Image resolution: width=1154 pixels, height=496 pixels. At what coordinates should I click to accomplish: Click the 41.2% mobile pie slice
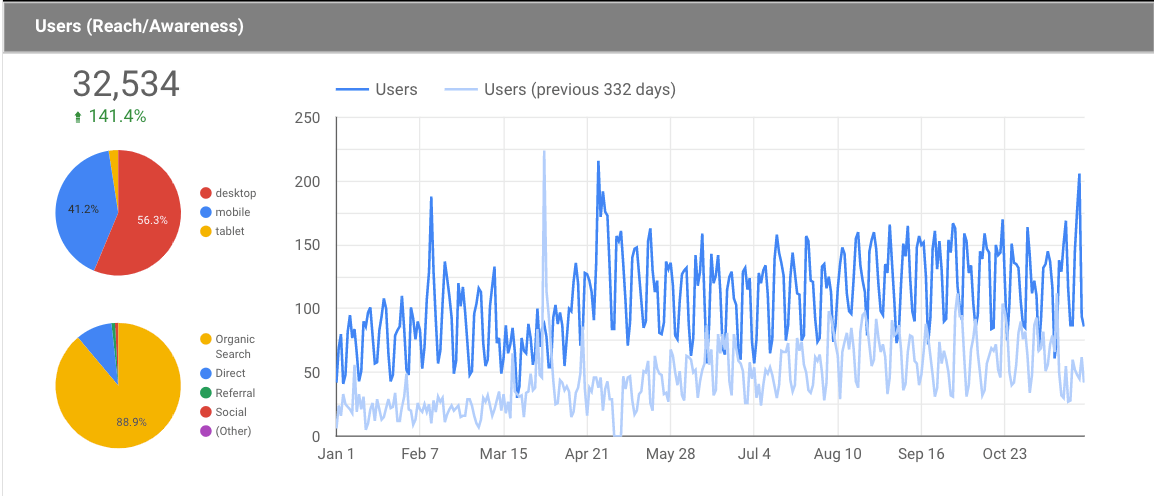(81, 210)
